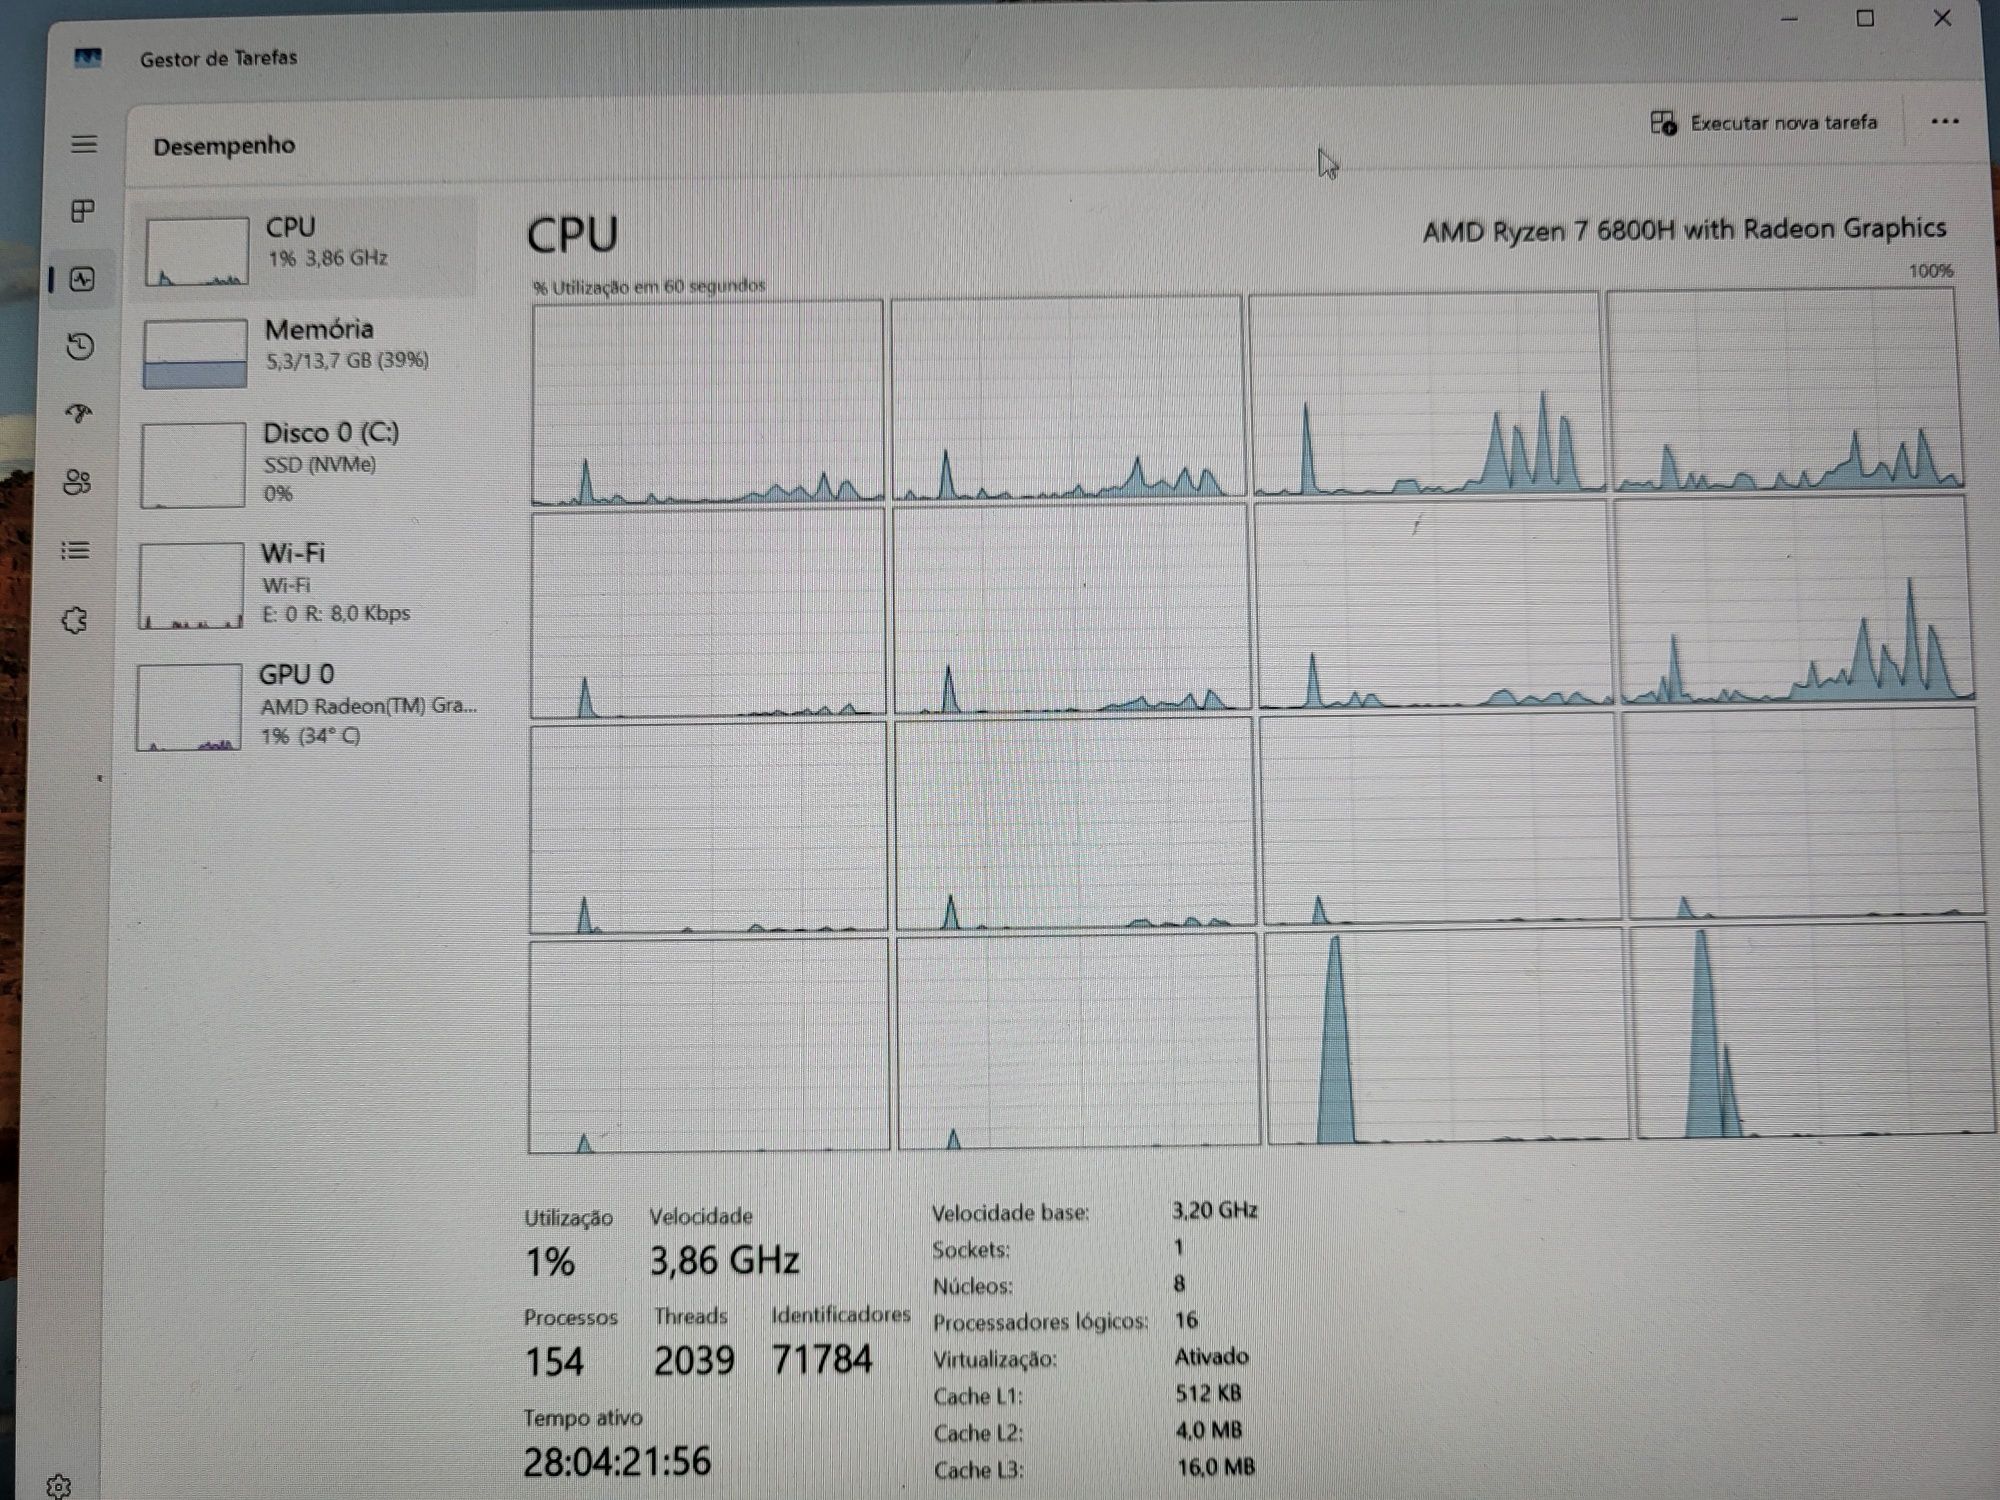
Task: Click the 71784 identificadores count
Action: point(822,1359)
